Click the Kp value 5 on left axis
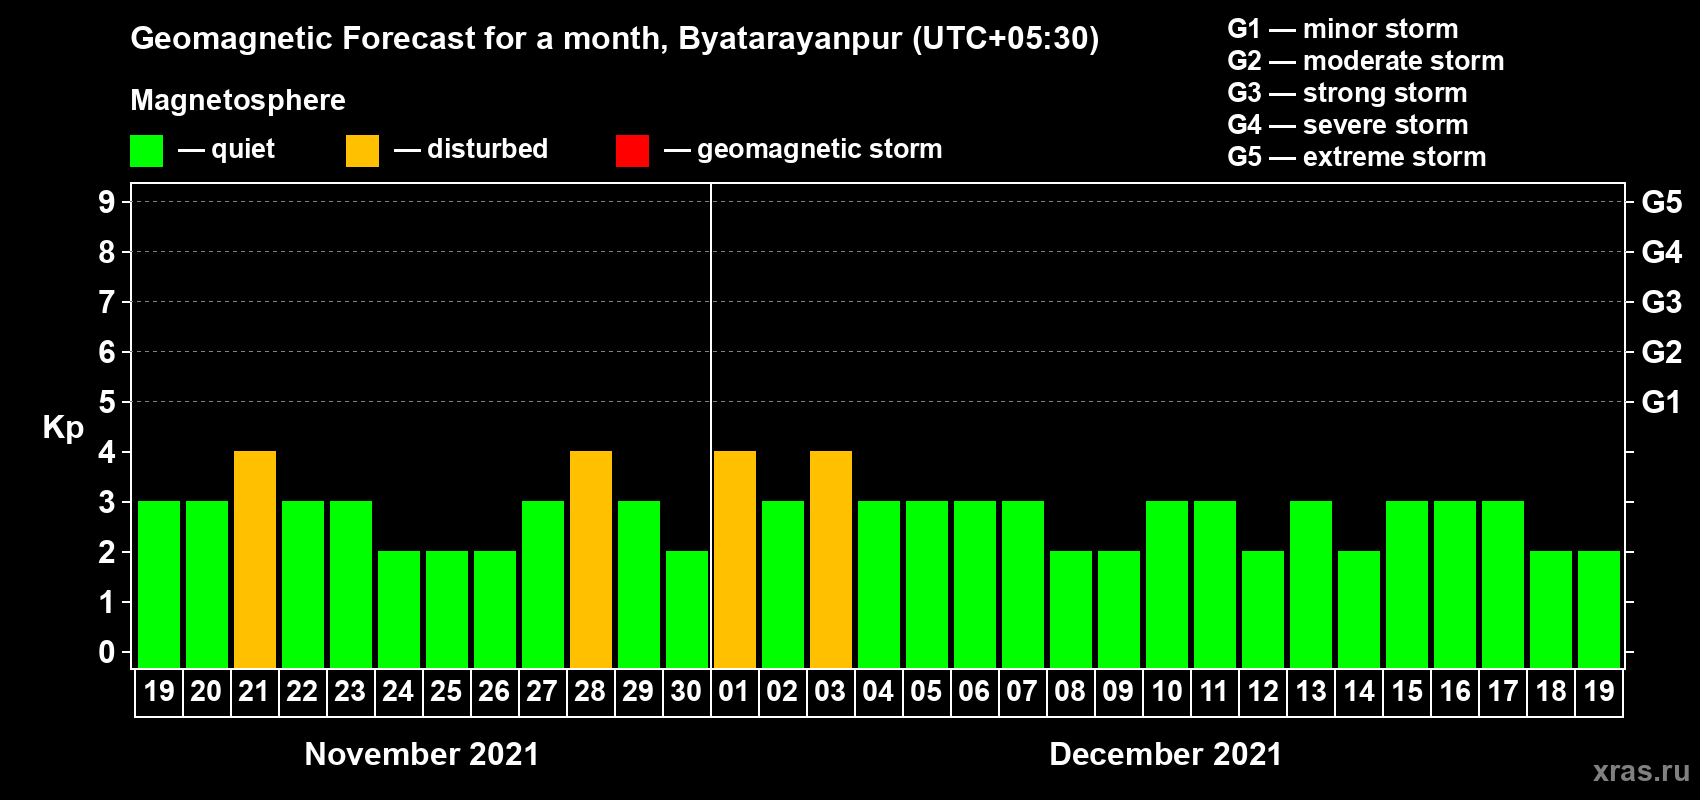This screenshot has height=800, width=1700. click(107, 402)
